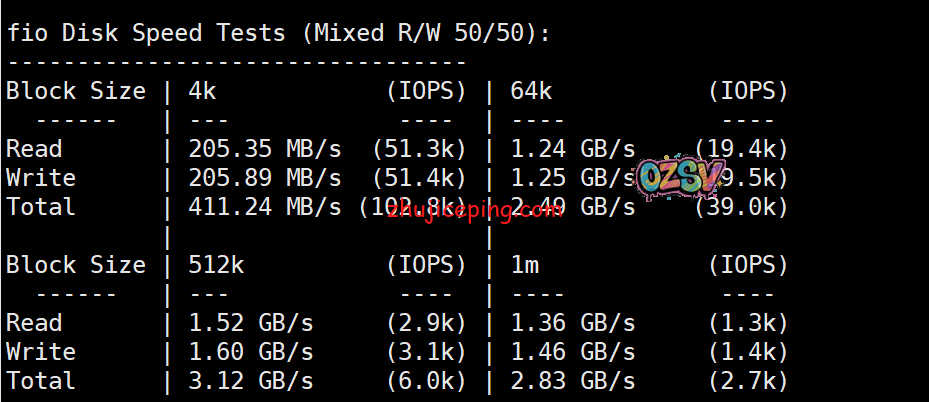Image resolution: width=929 pixels, height=402 pixels.
Task: Select the 1.52 GB/s read value
Action: tap(251, 323)
